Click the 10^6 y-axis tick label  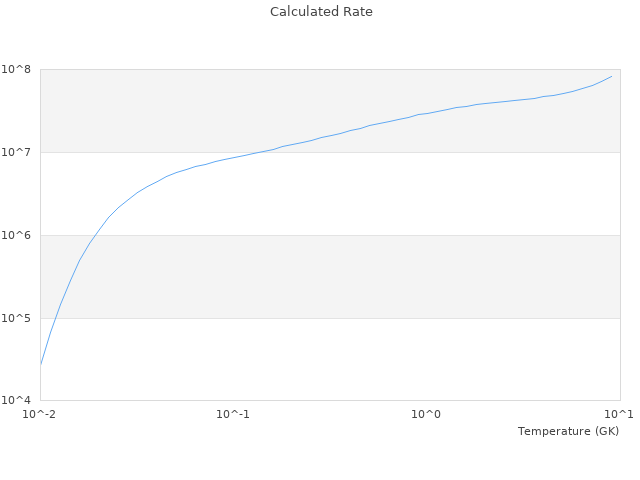pyautogui.click(x=17, y=235)
